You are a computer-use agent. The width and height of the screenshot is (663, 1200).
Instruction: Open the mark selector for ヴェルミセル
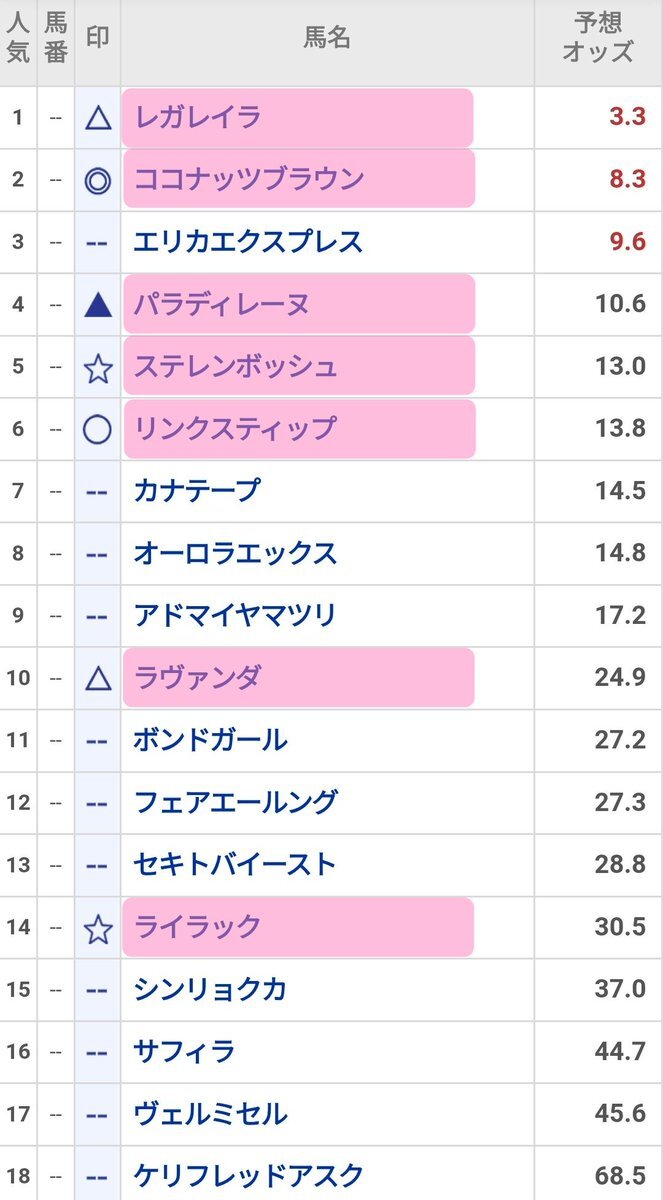97,1115
